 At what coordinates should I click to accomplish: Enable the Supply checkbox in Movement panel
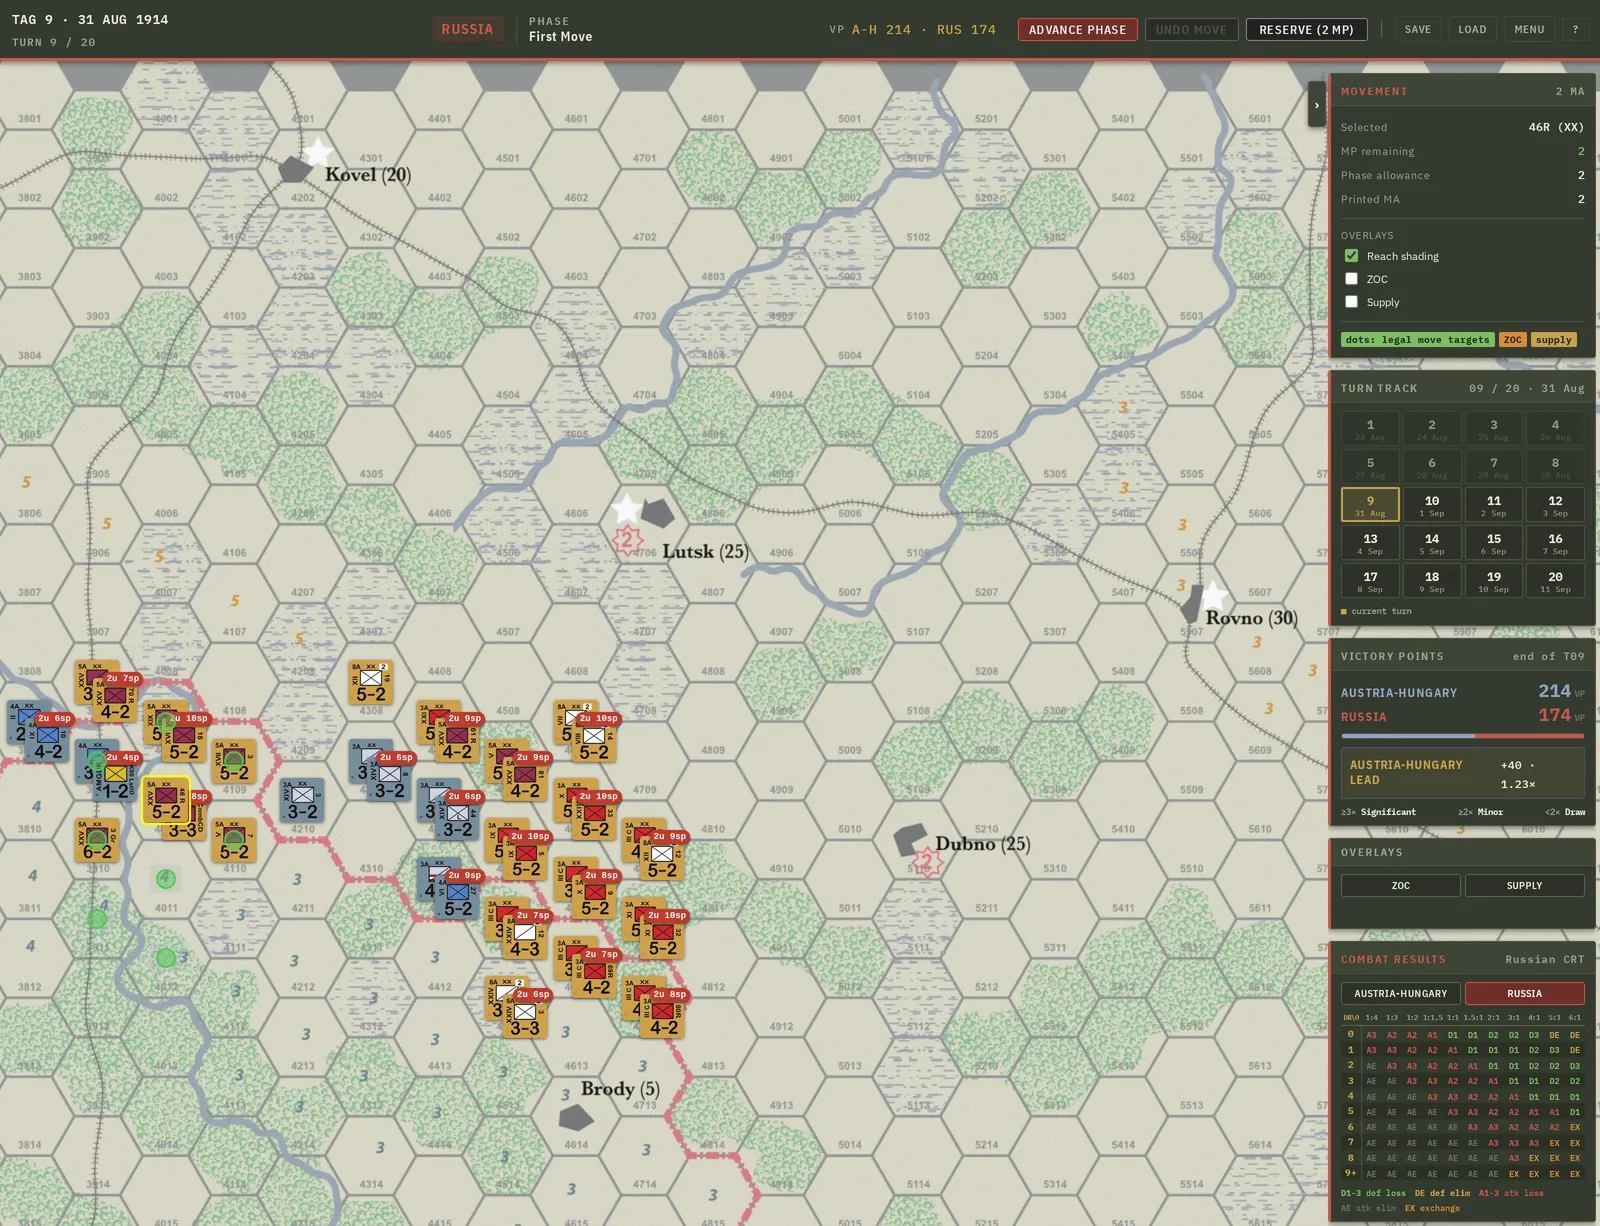1351,302
